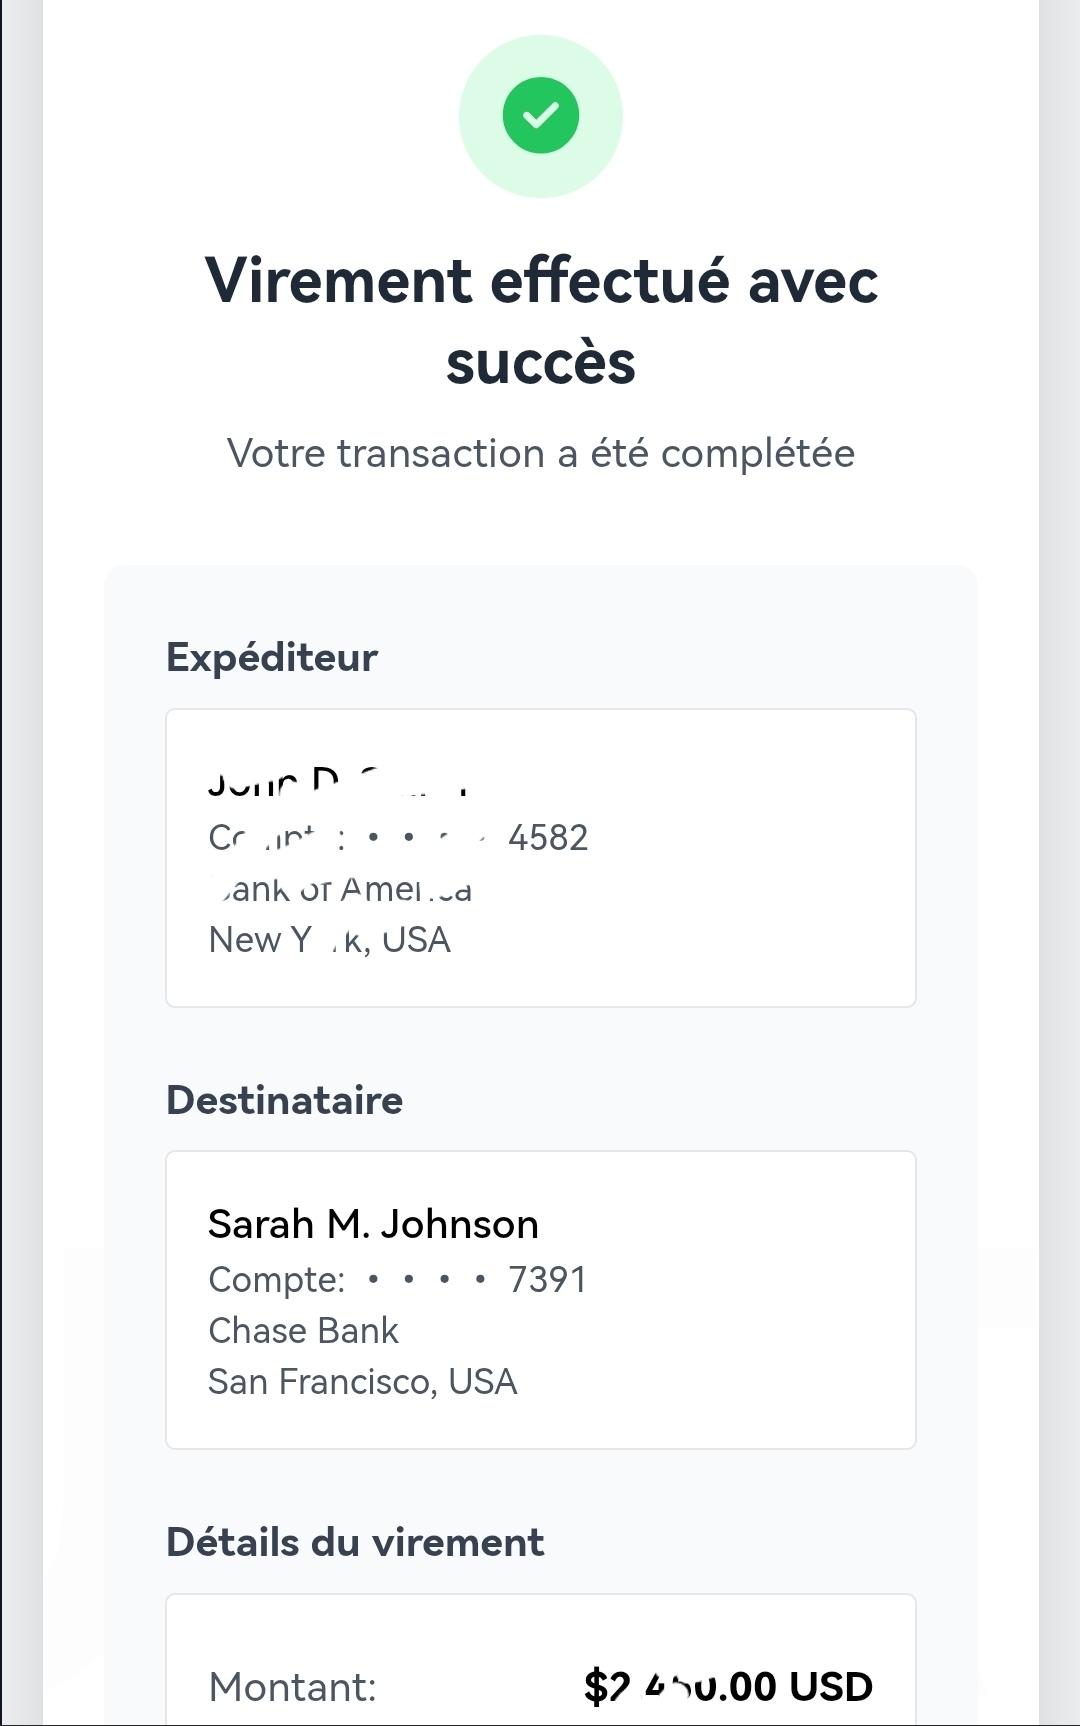The width and height of the screenshot is (1080, 1726).
Task: Tap the masked dots in recipient account
Action: (427, 1279)
